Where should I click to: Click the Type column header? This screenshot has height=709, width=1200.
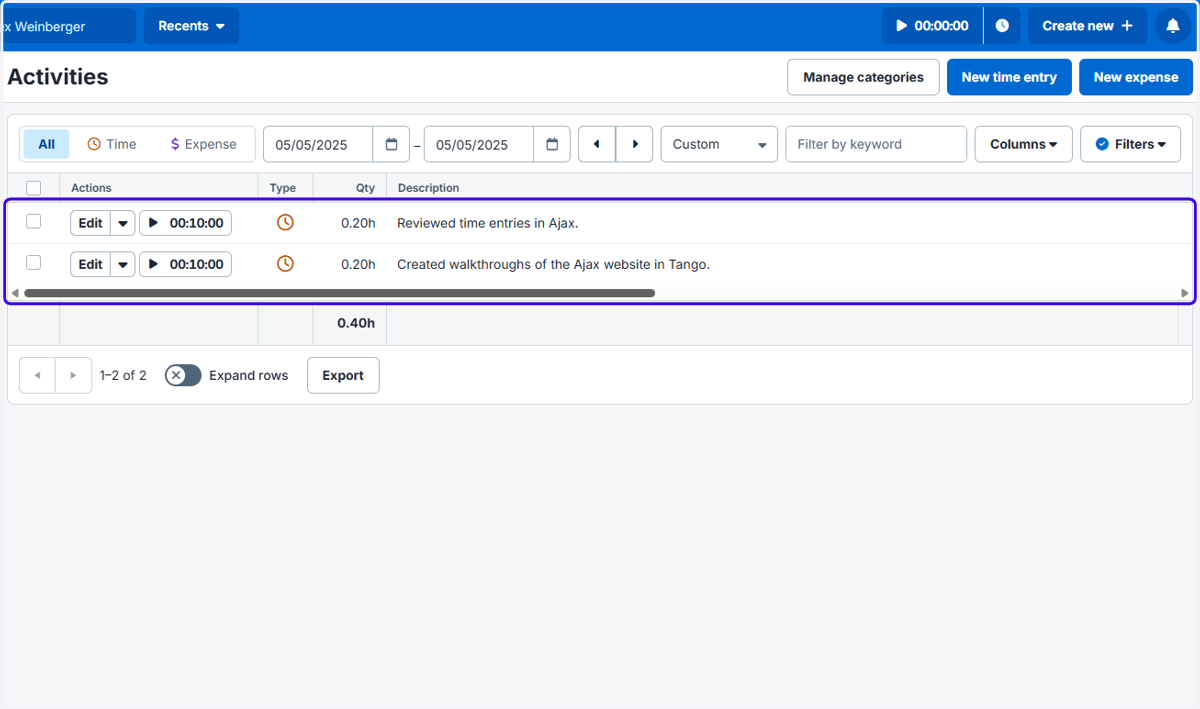tap(283, 188)
